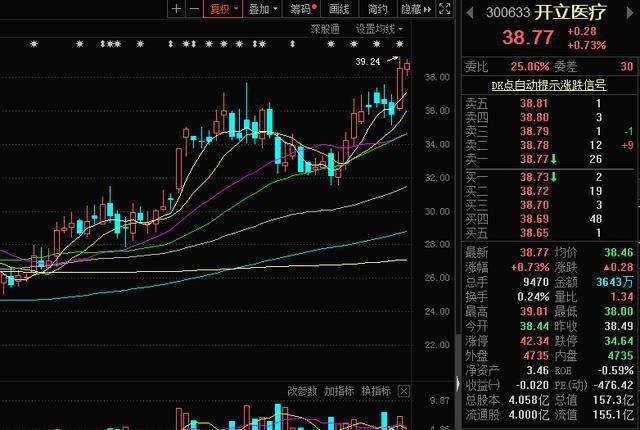The width and height of the screenshot is (640, 430).
Task: Switch to the 简约 simple view tab
Action: (x=377, y=9)
